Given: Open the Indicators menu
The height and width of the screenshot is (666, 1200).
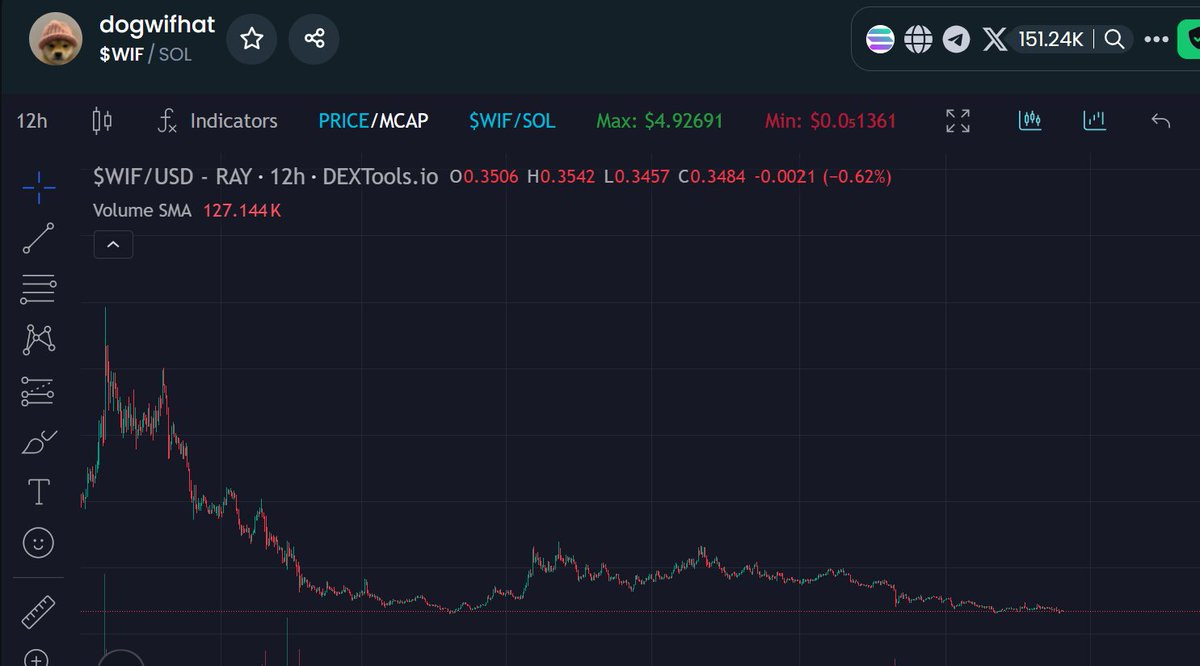Looking at the screenshot, I should tap(218, 121).
